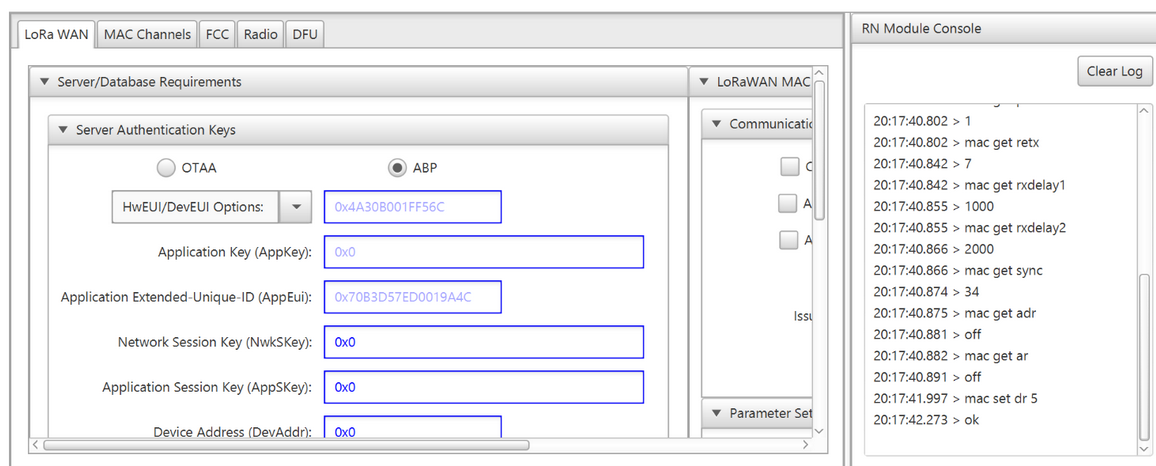This screenshot has width=1156, height=466.
Task: Open the DFU tab
Action: (x=305, y=34)
